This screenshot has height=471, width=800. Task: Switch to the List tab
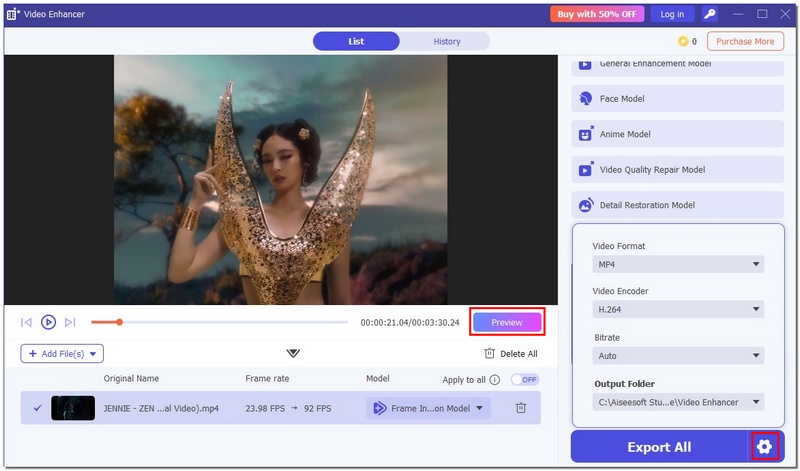coord(356,41)
